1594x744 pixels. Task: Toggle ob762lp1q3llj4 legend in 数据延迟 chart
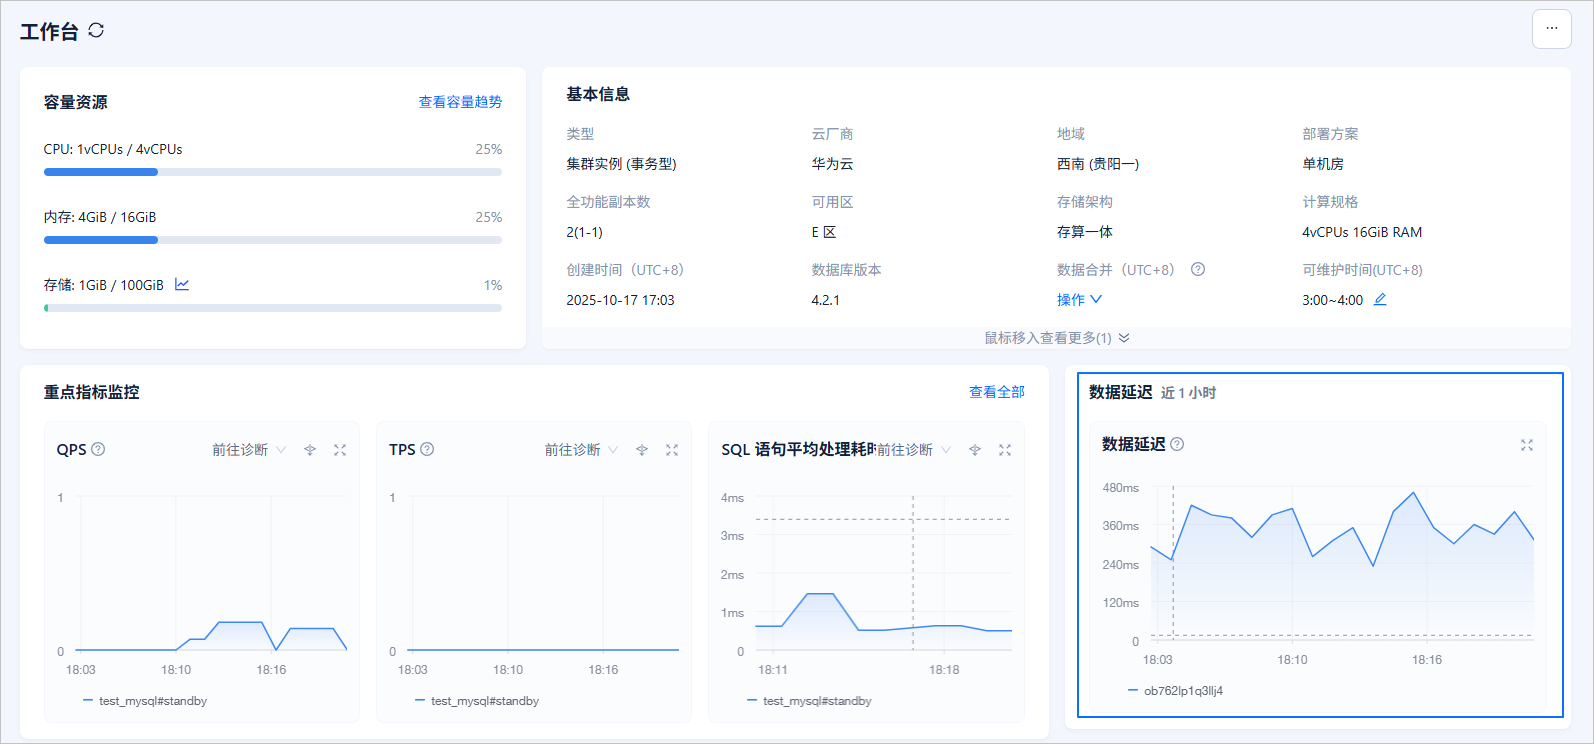click(1175, 691)
